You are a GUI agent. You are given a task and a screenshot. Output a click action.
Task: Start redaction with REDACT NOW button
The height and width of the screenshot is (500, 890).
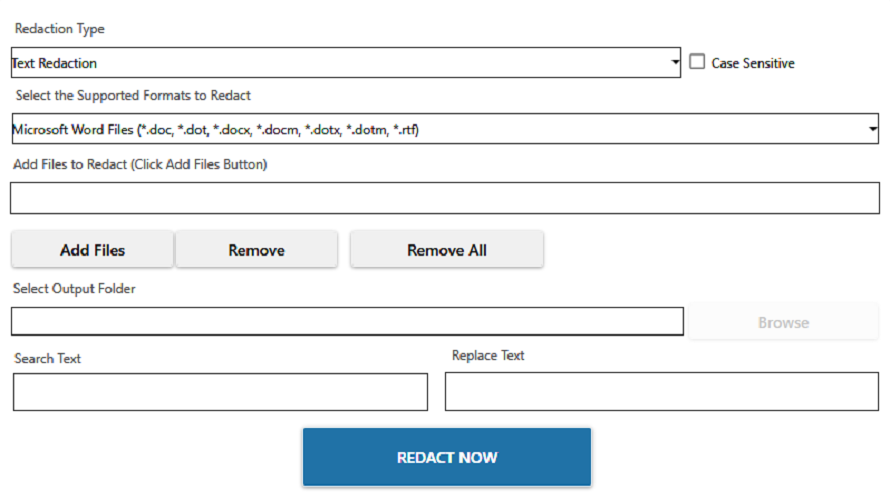click(447, 457)
